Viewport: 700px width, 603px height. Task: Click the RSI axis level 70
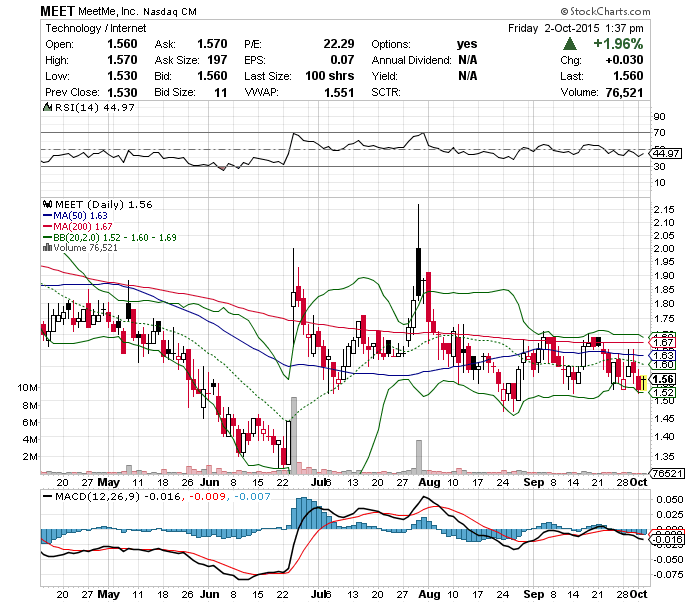click(659, 133)
